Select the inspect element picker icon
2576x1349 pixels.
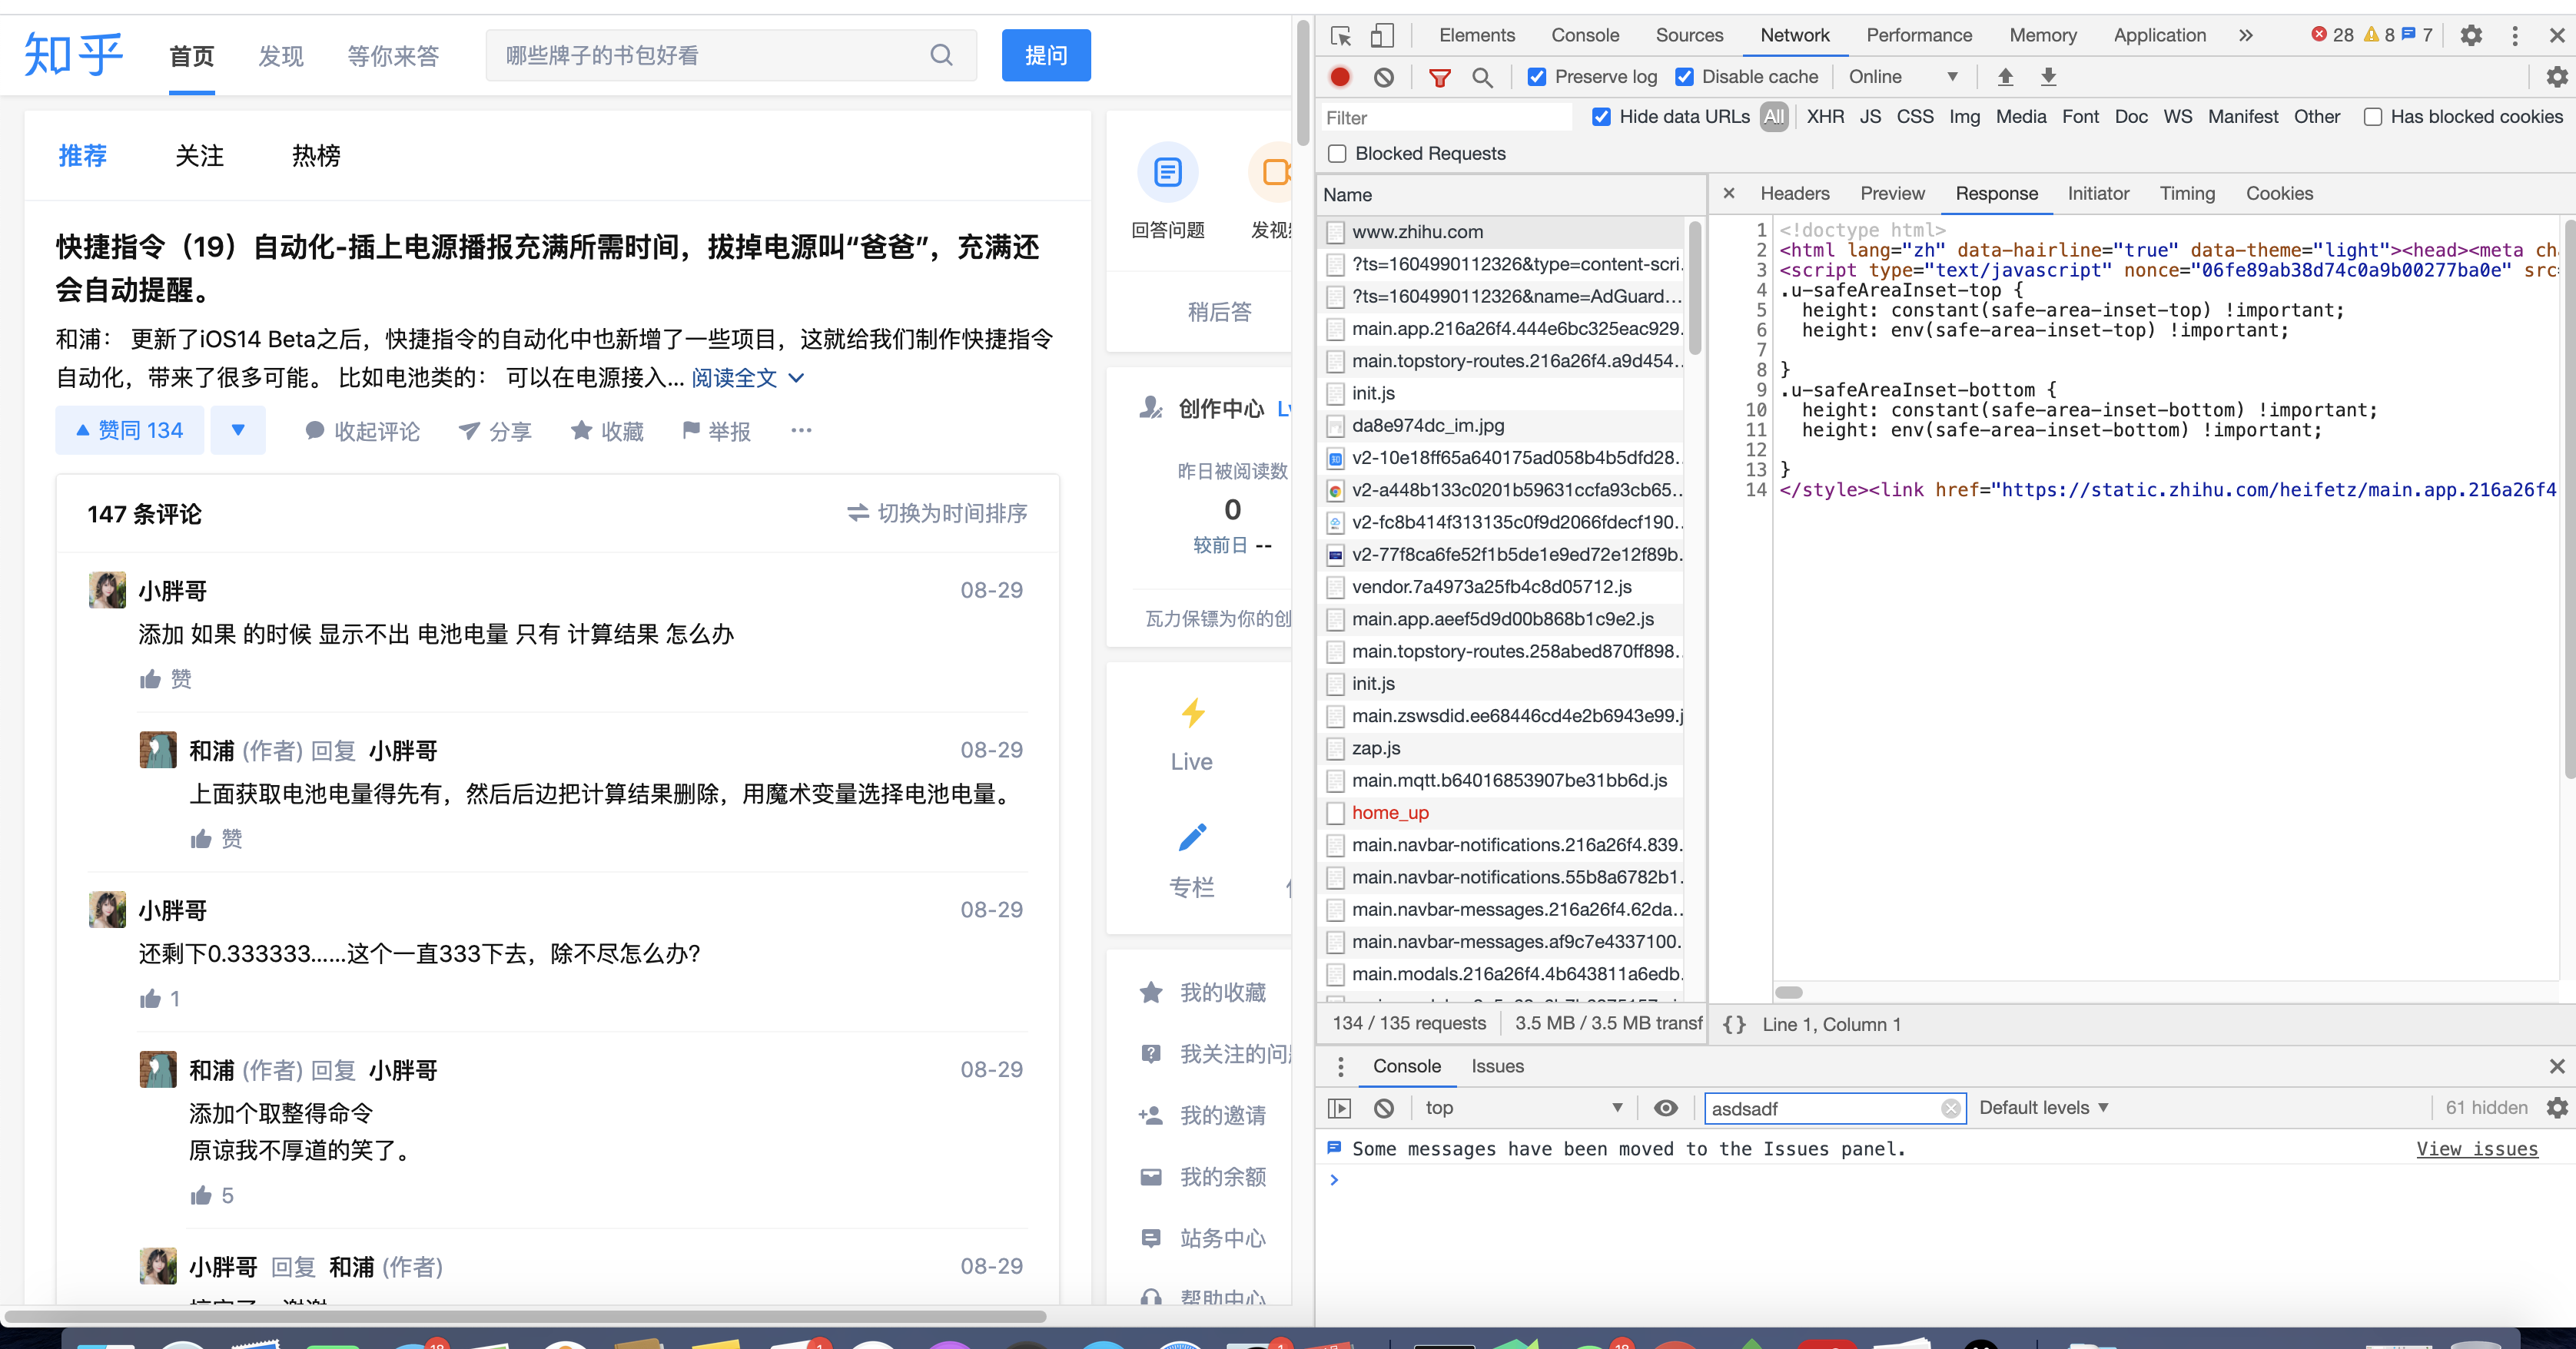[x=1341, y=36]
